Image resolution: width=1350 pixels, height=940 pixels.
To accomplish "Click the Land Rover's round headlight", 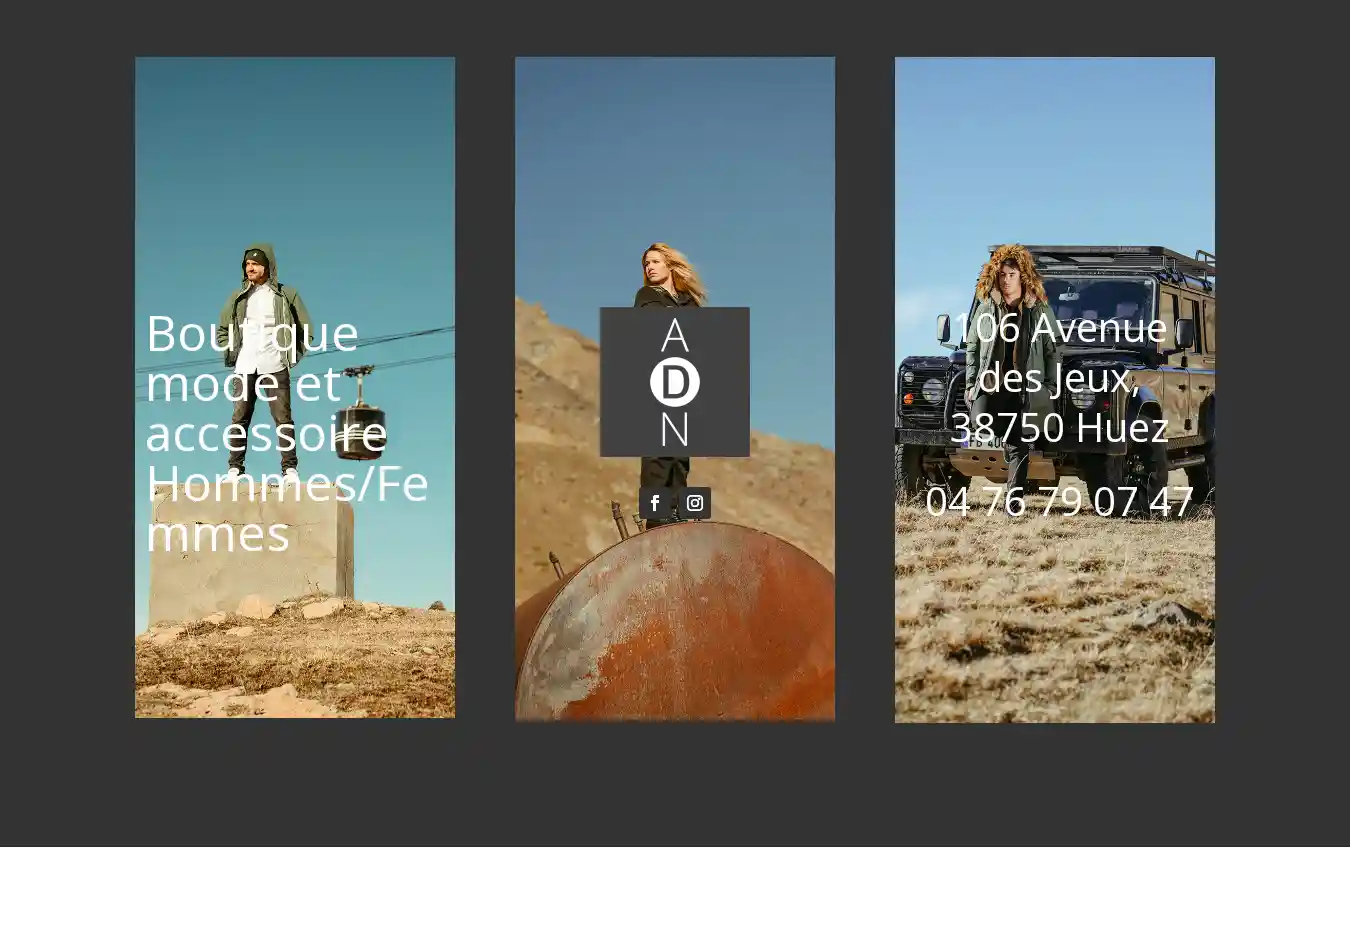I will coord(934,391).
